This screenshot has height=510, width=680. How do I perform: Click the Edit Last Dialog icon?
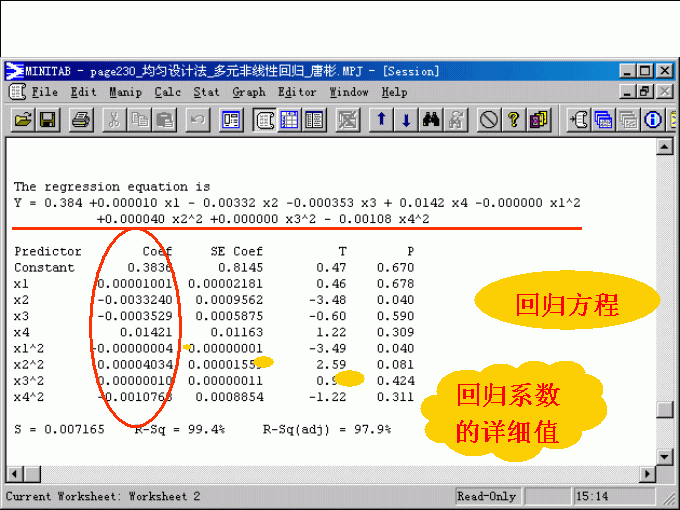pos(231,120)
